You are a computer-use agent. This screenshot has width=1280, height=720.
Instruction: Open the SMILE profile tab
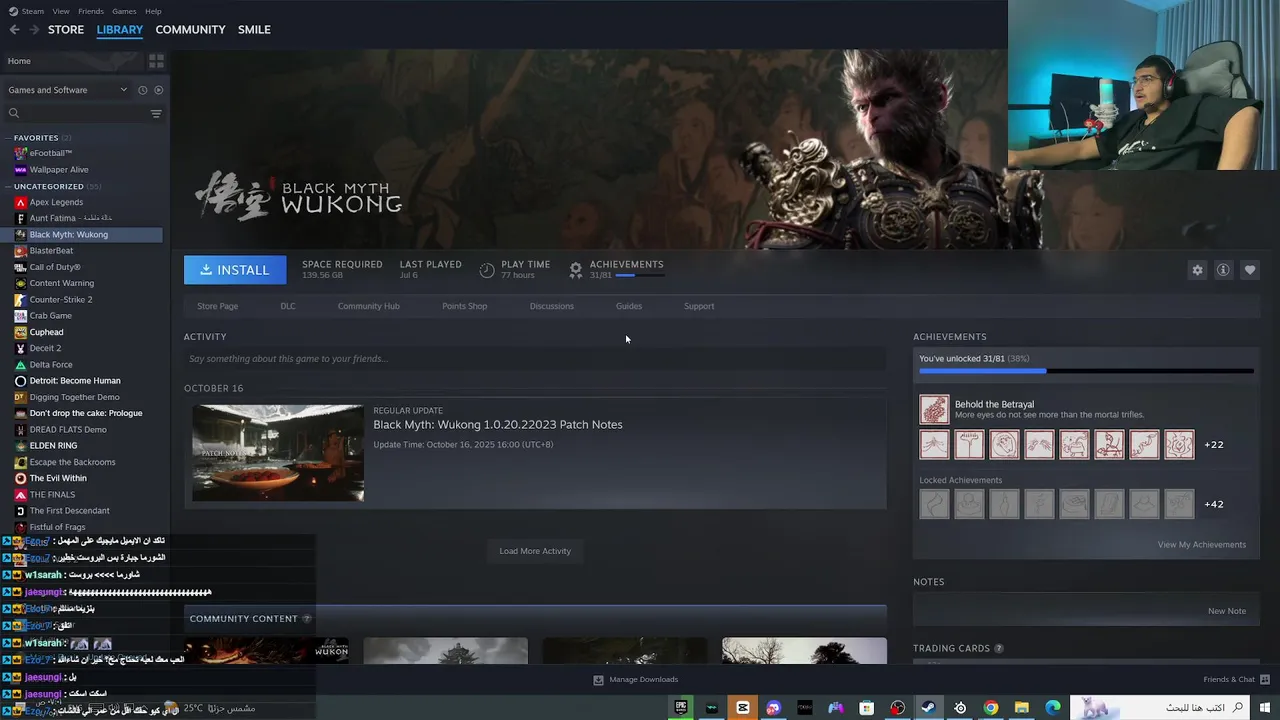(x=254, y=29)
